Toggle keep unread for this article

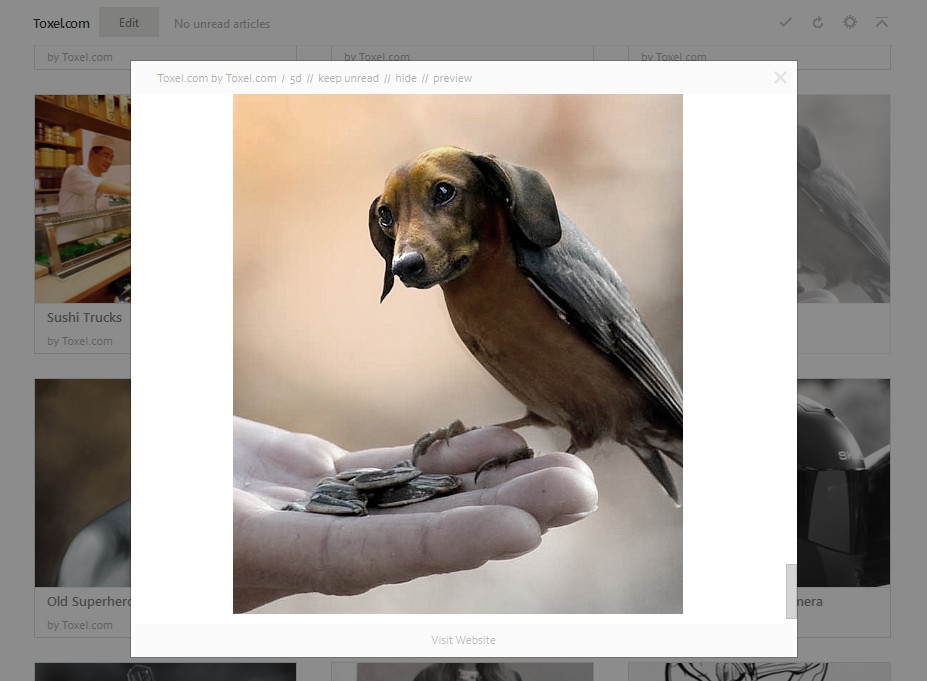click(348, 77)
